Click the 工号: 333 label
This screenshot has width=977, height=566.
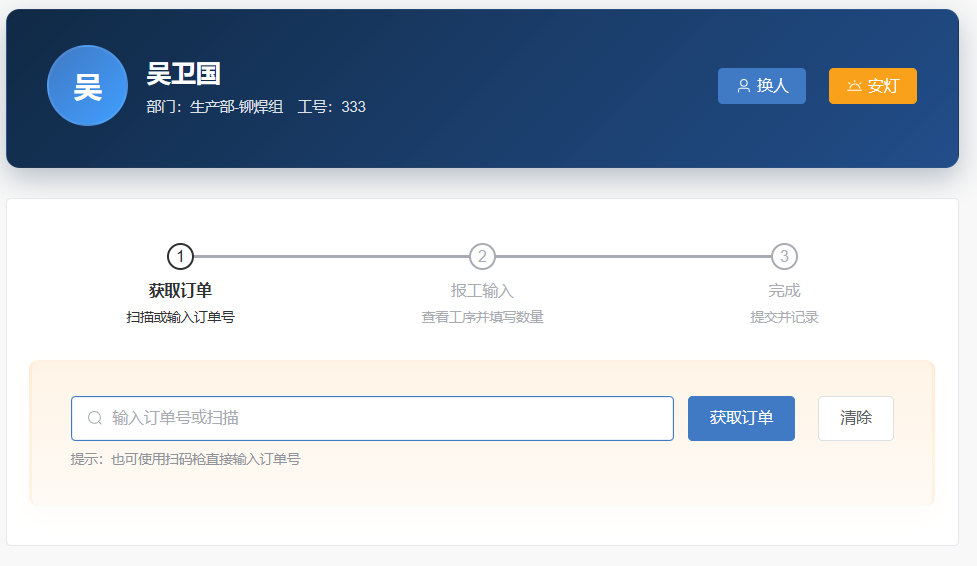tap(331, 106)
